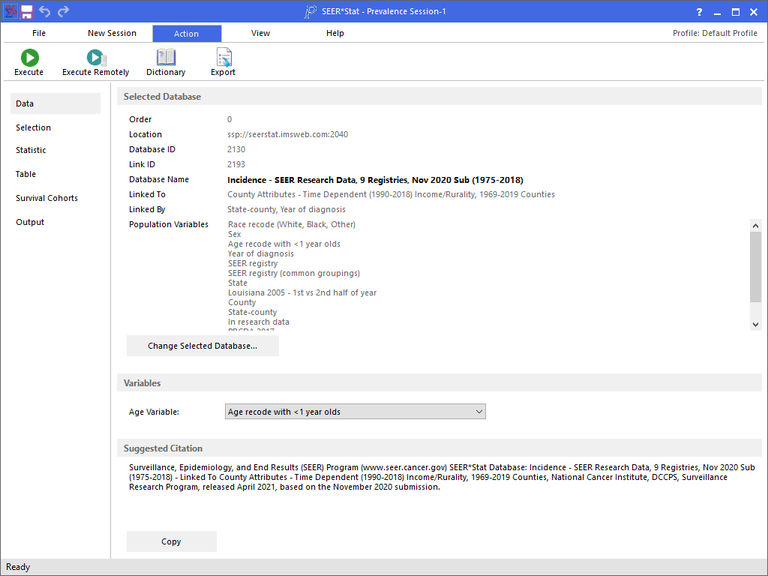This screenshot has height=576, width=768.
Task: Click the Export icon
Action: click(223, 59)
